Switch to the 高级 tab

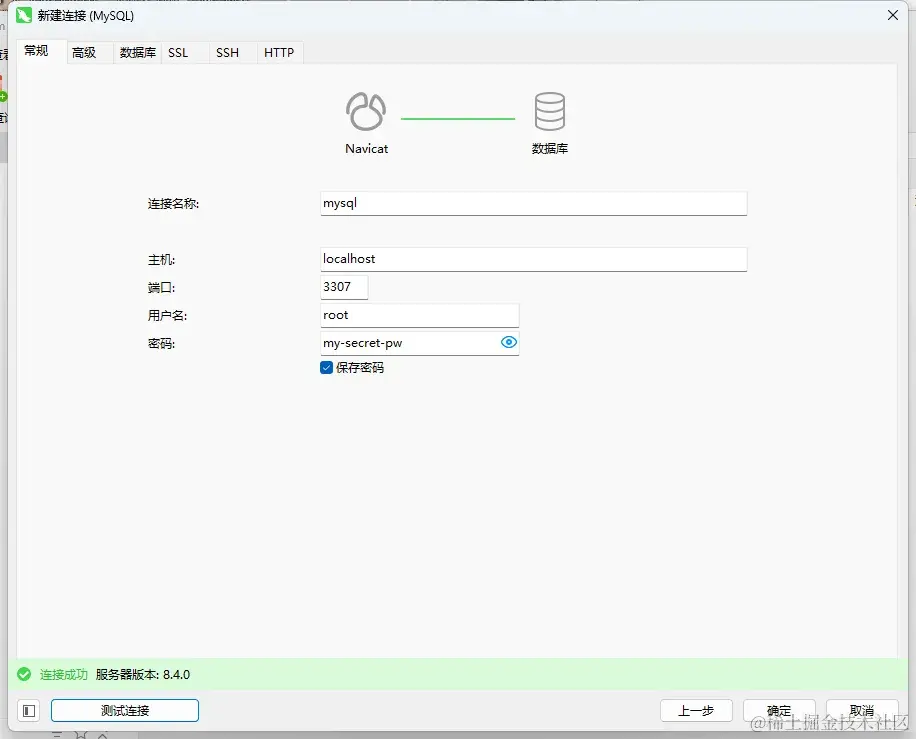[84, 53]
